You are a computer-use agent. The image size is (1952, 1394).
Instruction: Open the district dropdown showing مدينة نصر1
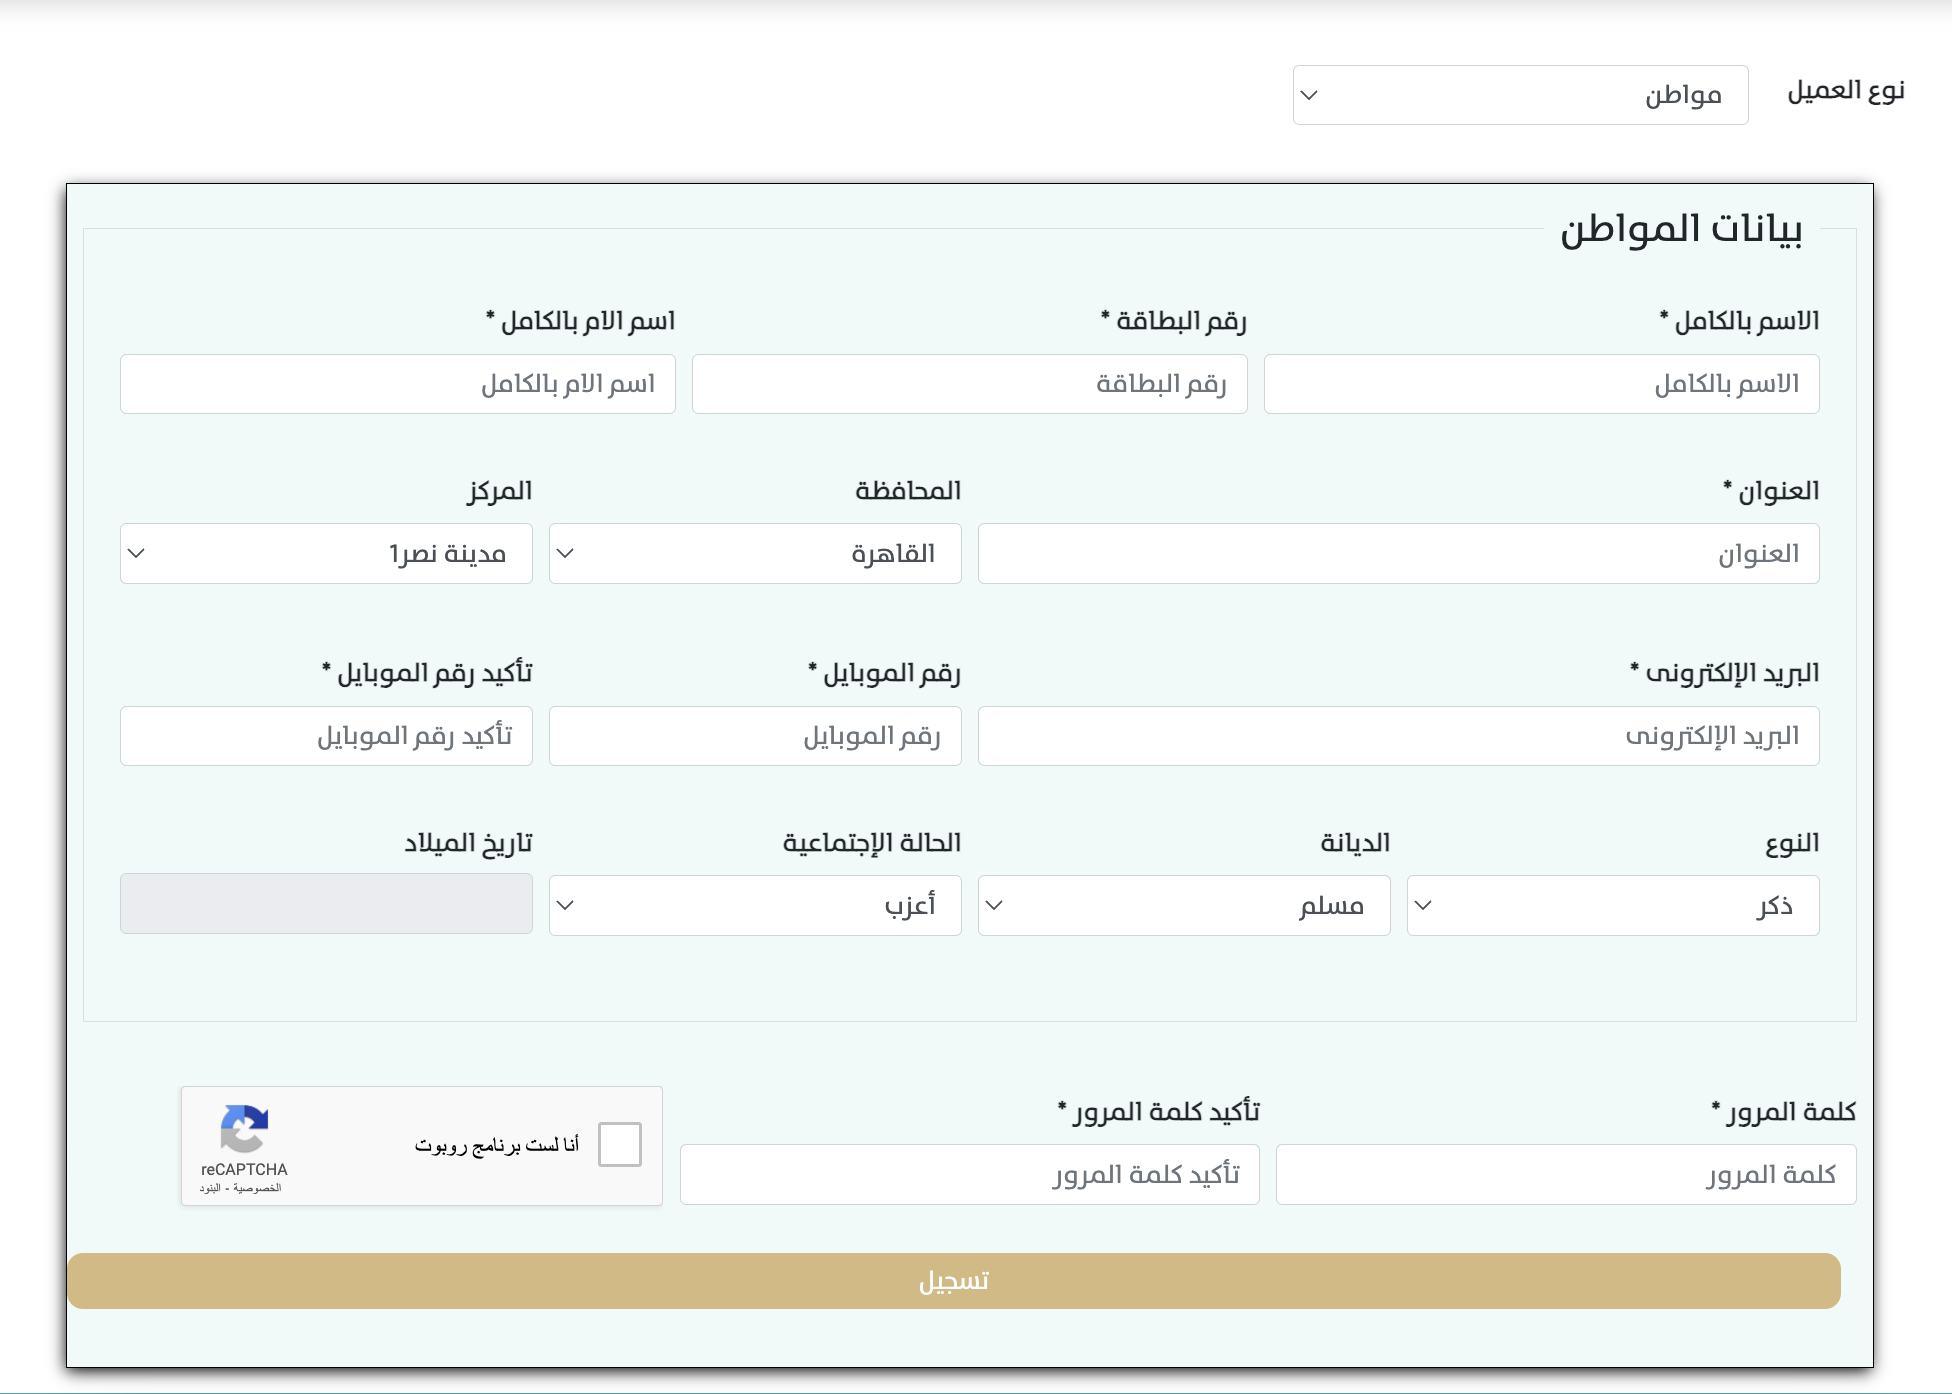click(325, 553)
